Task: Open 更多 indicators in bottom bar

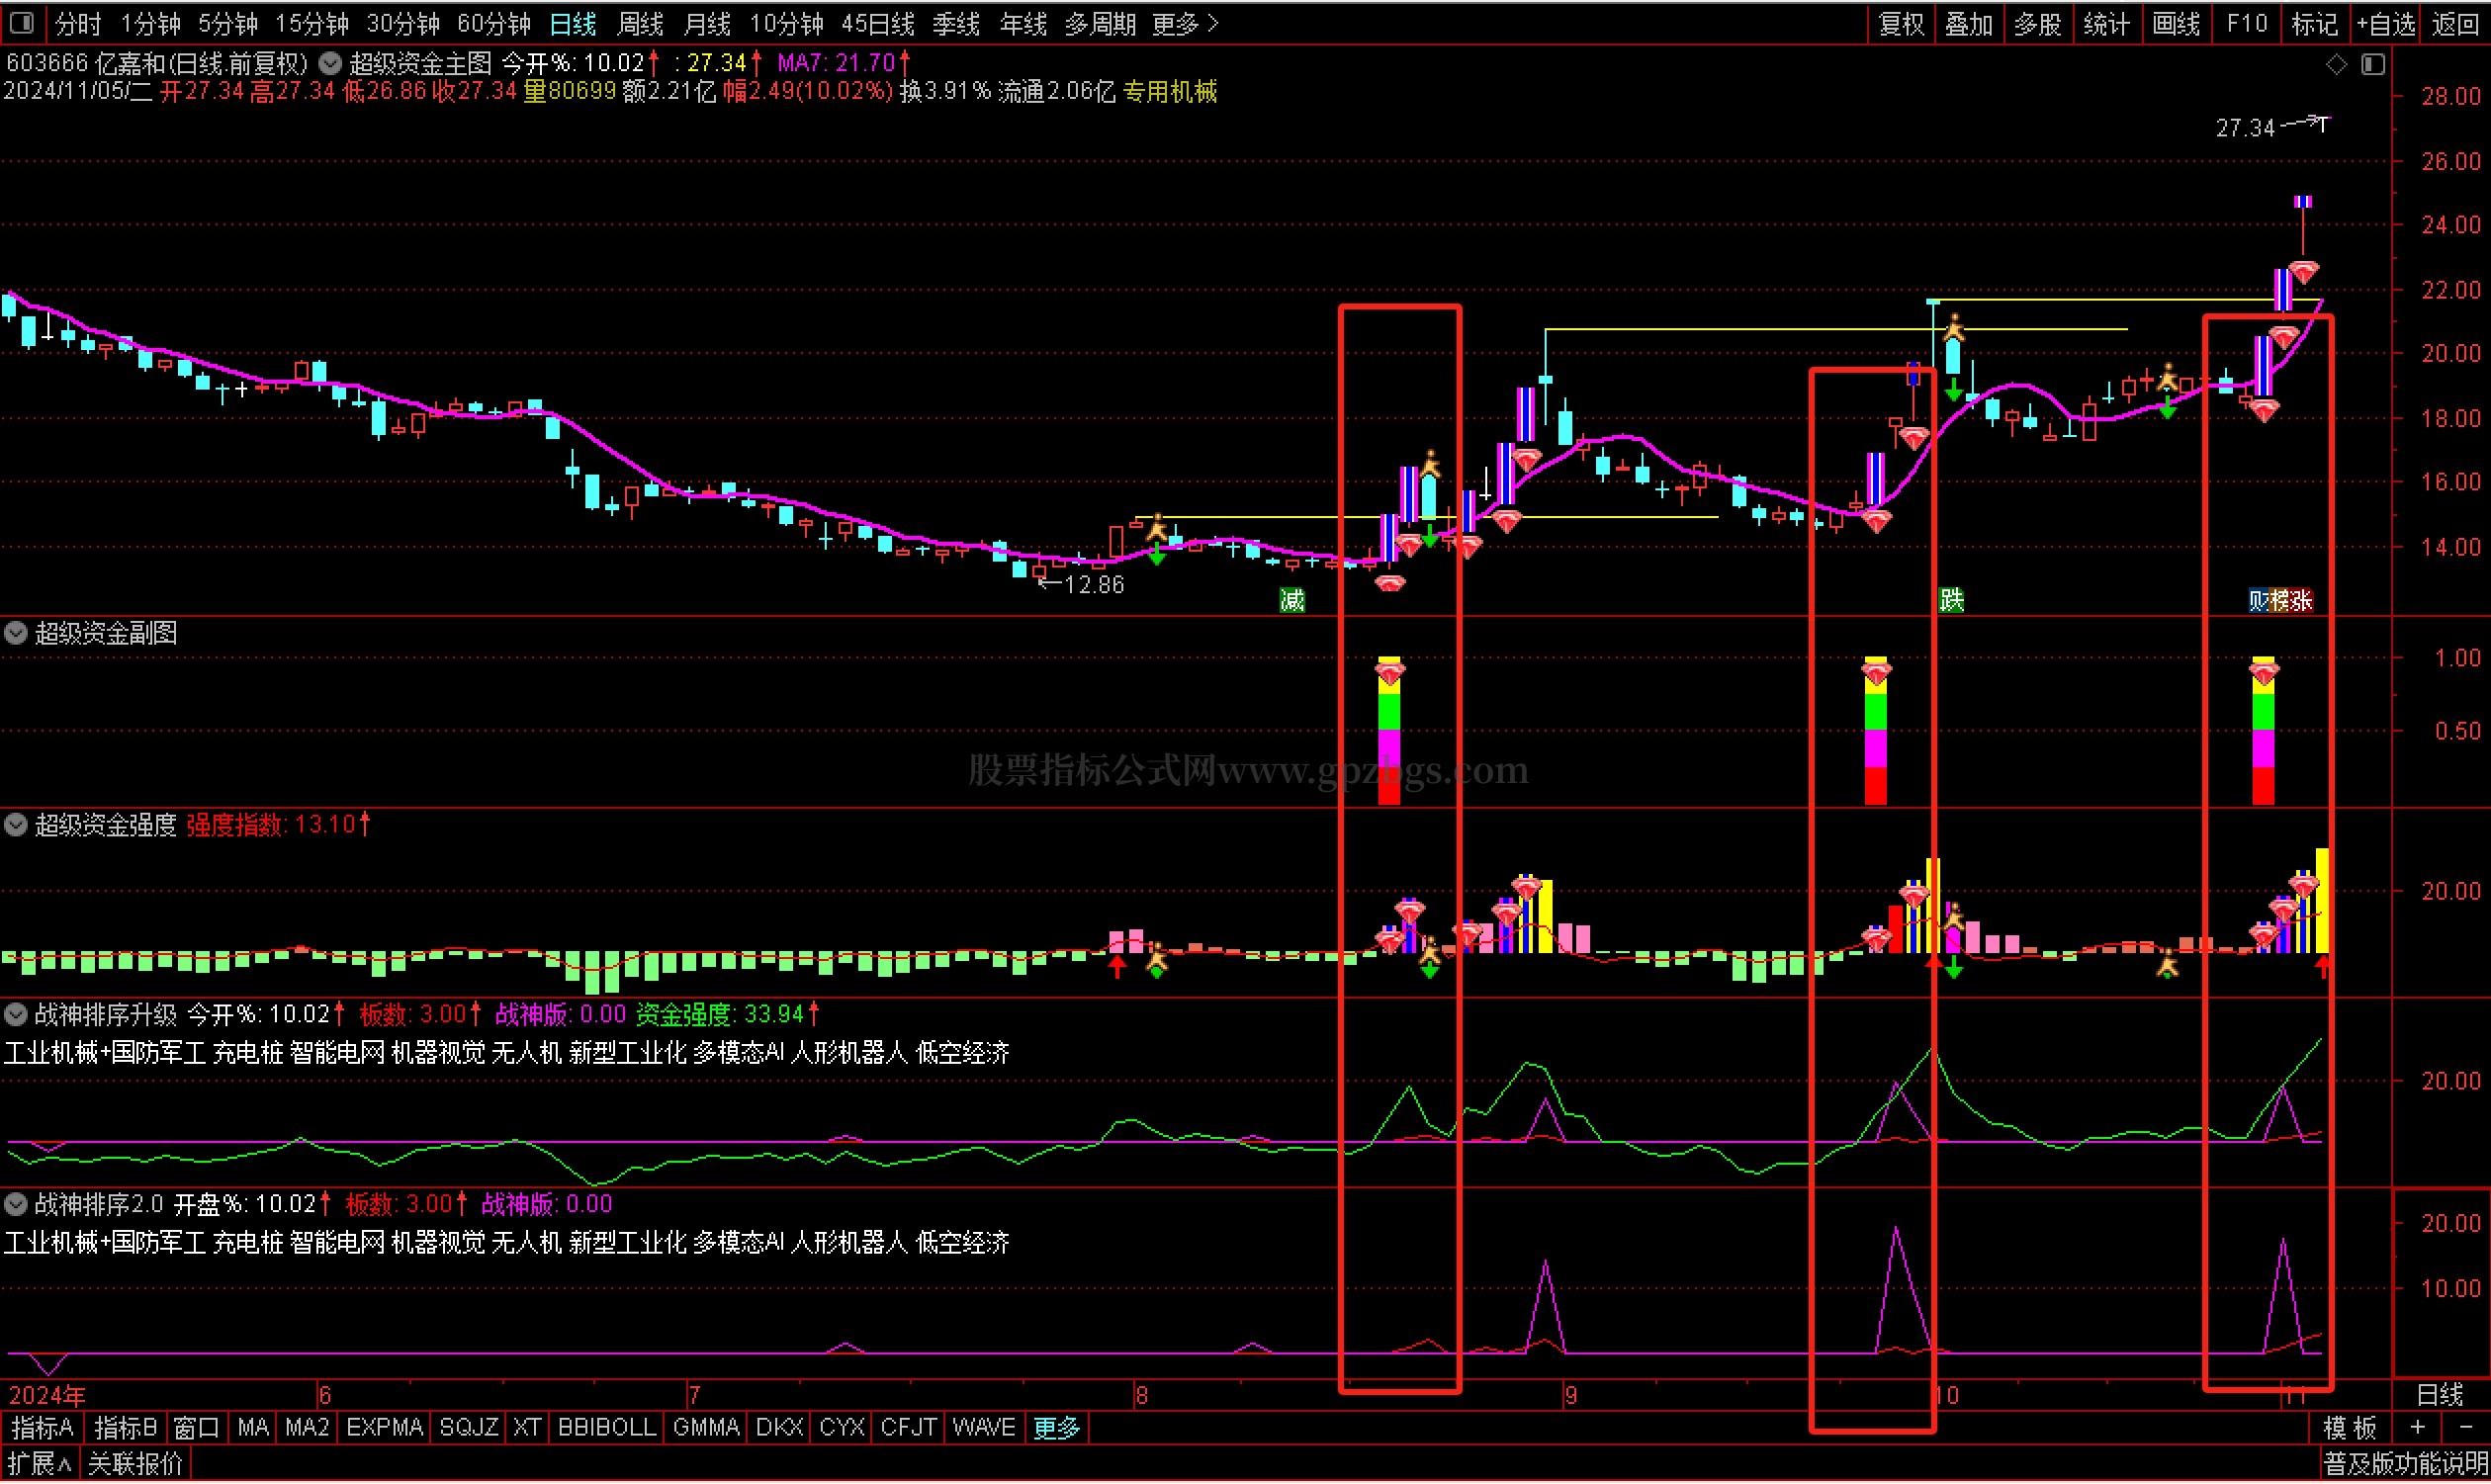Action: [x=1056, y=1428]
